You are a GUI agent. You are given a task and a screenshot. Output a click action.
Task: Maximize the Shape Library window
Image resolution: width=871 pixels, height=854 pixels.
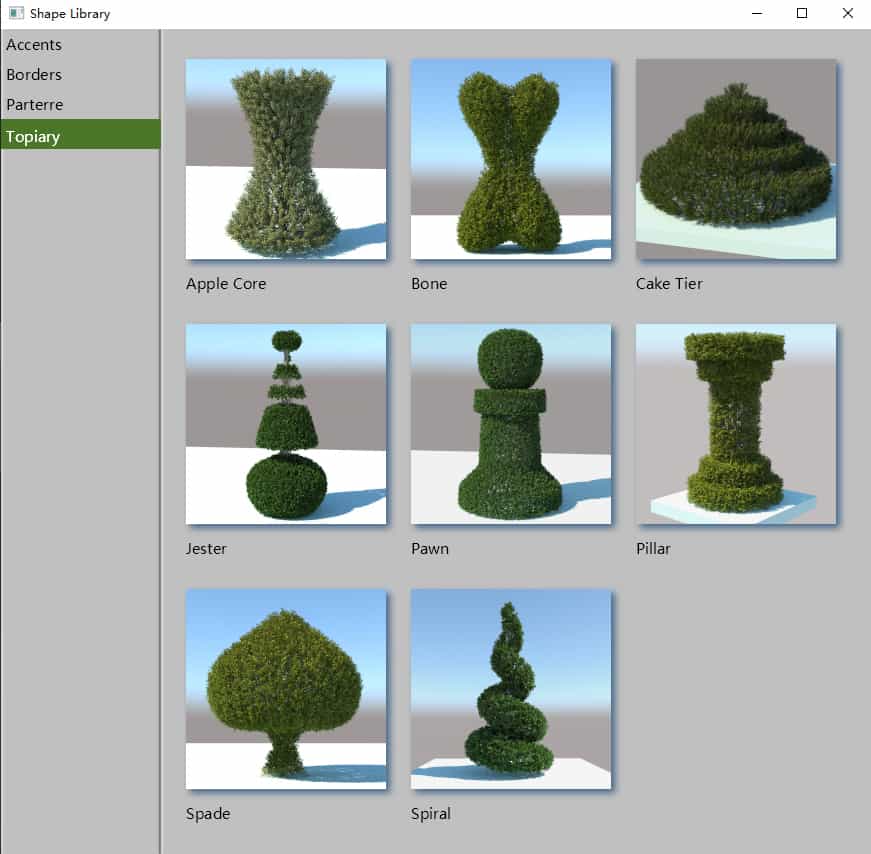point(802,14)
